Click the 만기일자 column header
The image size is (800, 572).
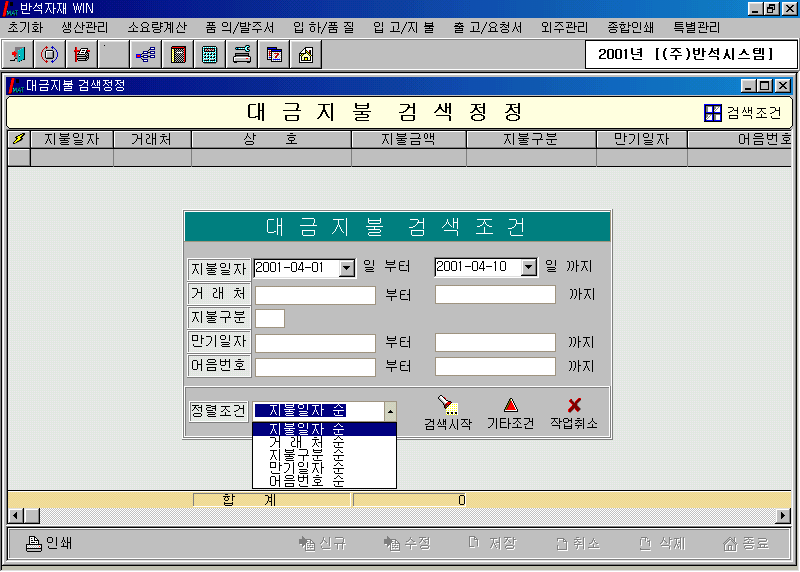[642, 139]
